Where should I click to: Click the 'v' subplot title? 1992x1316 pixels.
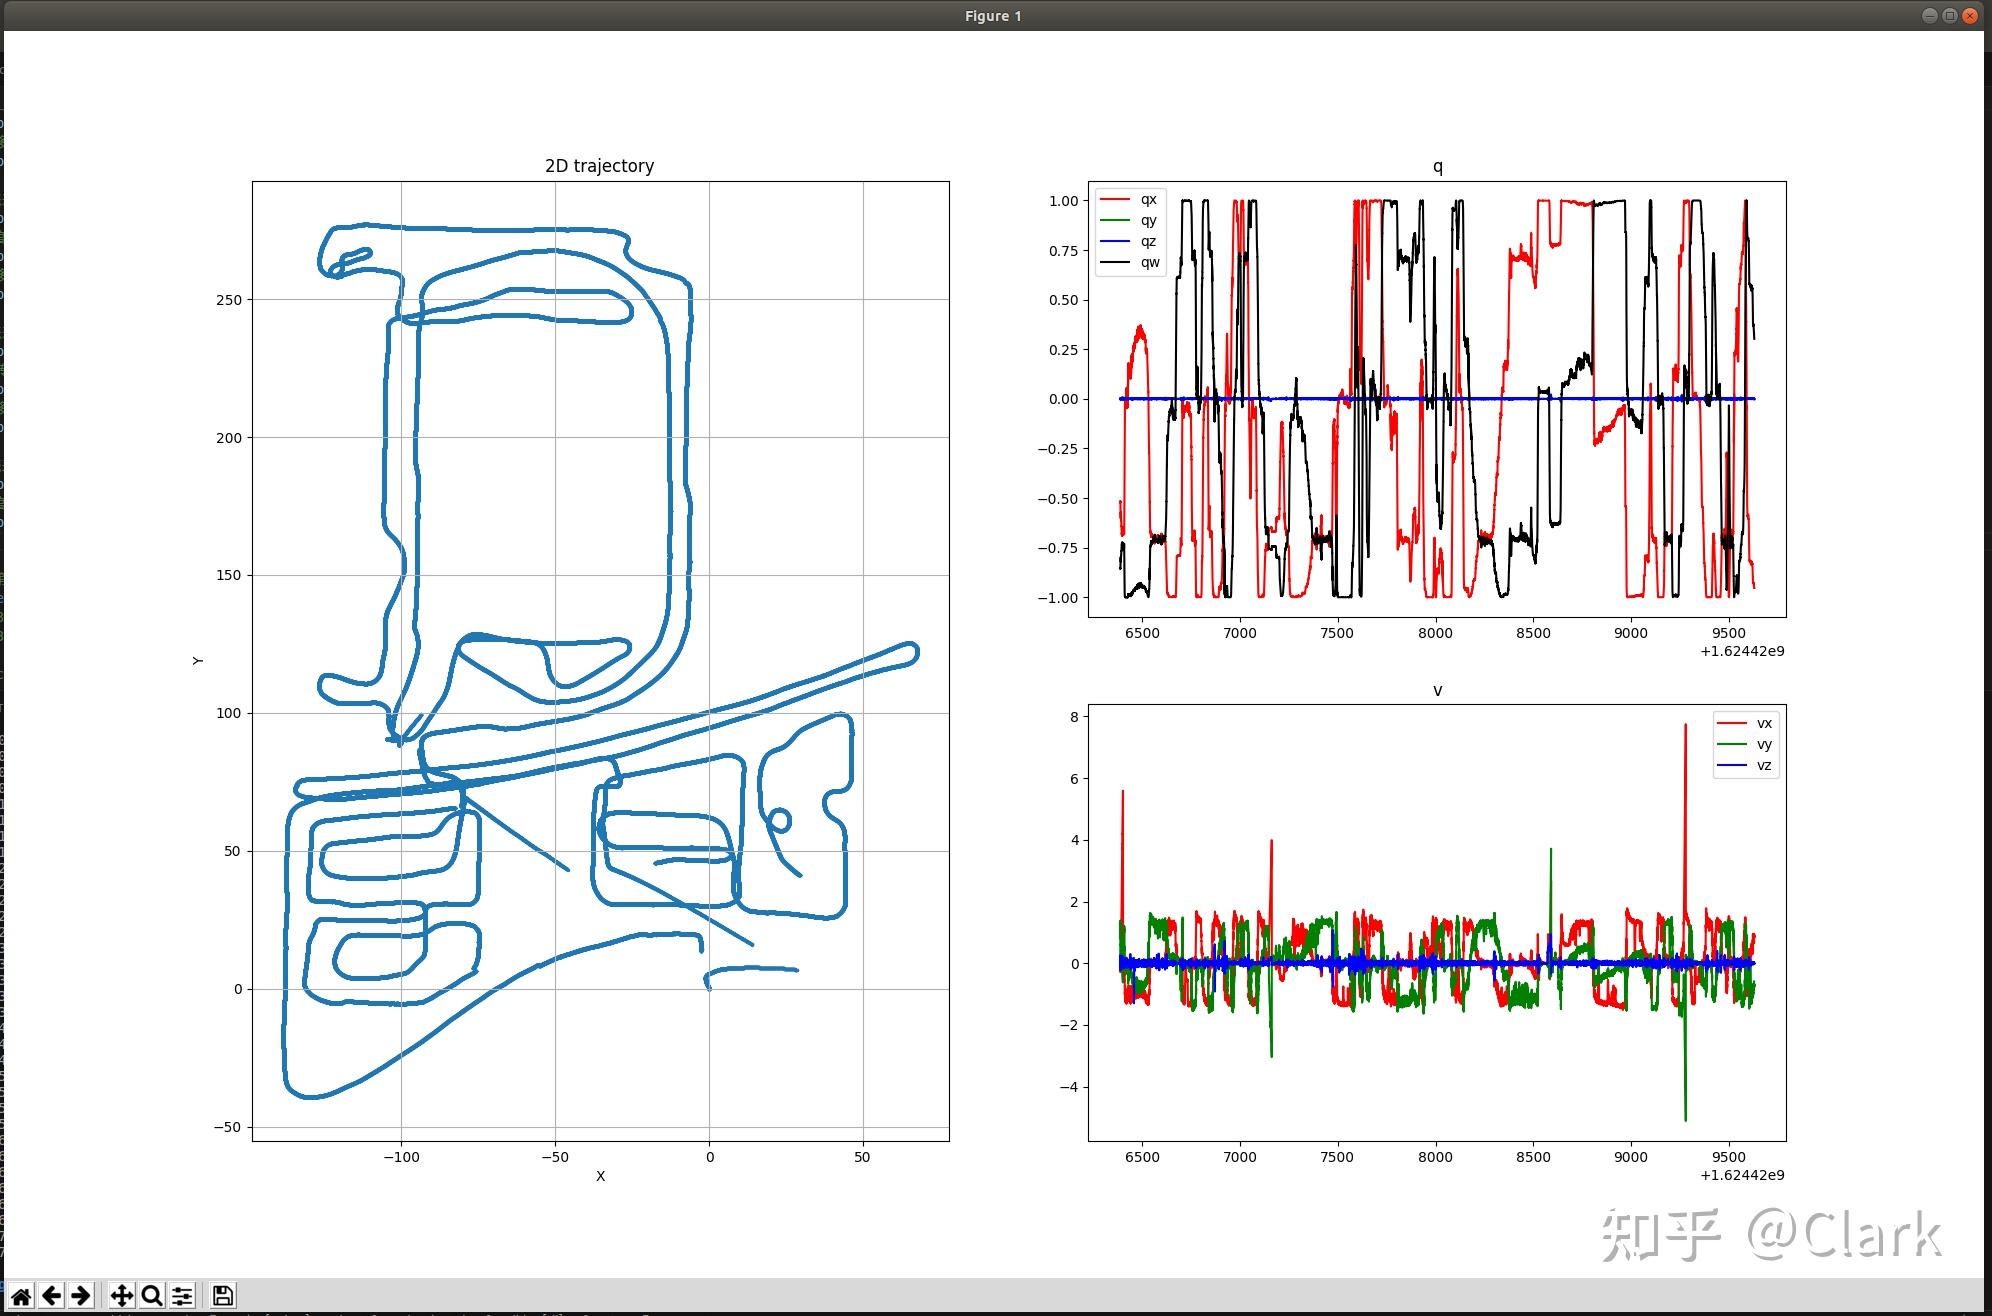pyautogui.click(x=1437, y=690)
